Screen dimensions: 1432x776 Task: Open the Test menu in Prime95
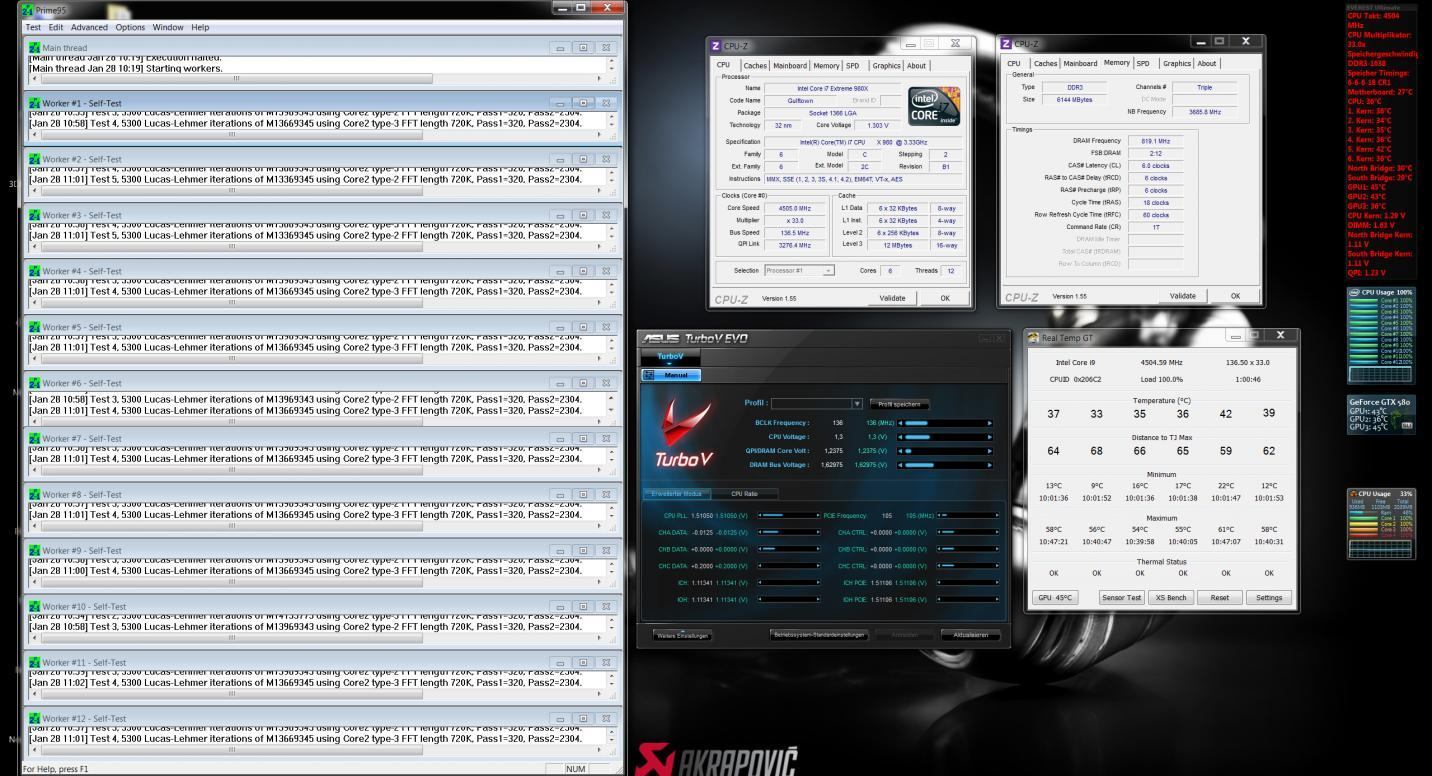35,27
